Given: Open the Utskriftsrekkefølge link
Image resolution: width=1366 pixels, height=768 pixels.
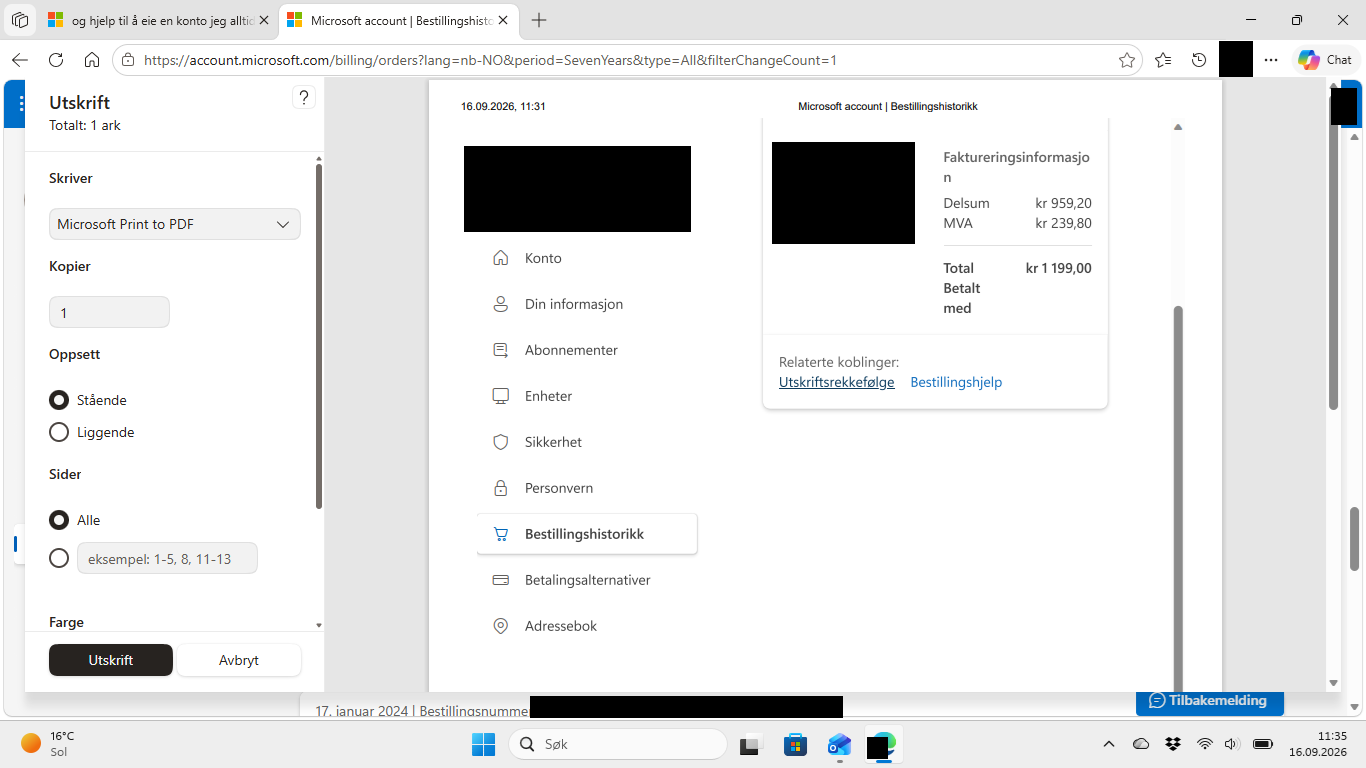Looking at the screenshot, I should point(837,382).
